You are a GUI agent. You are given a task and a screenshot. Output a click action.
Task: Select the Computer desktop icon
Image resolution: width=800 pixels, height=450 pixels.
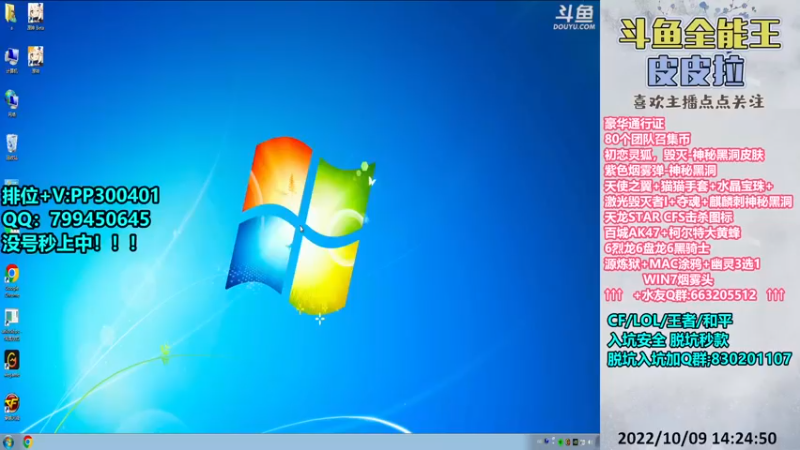[12, 60]
